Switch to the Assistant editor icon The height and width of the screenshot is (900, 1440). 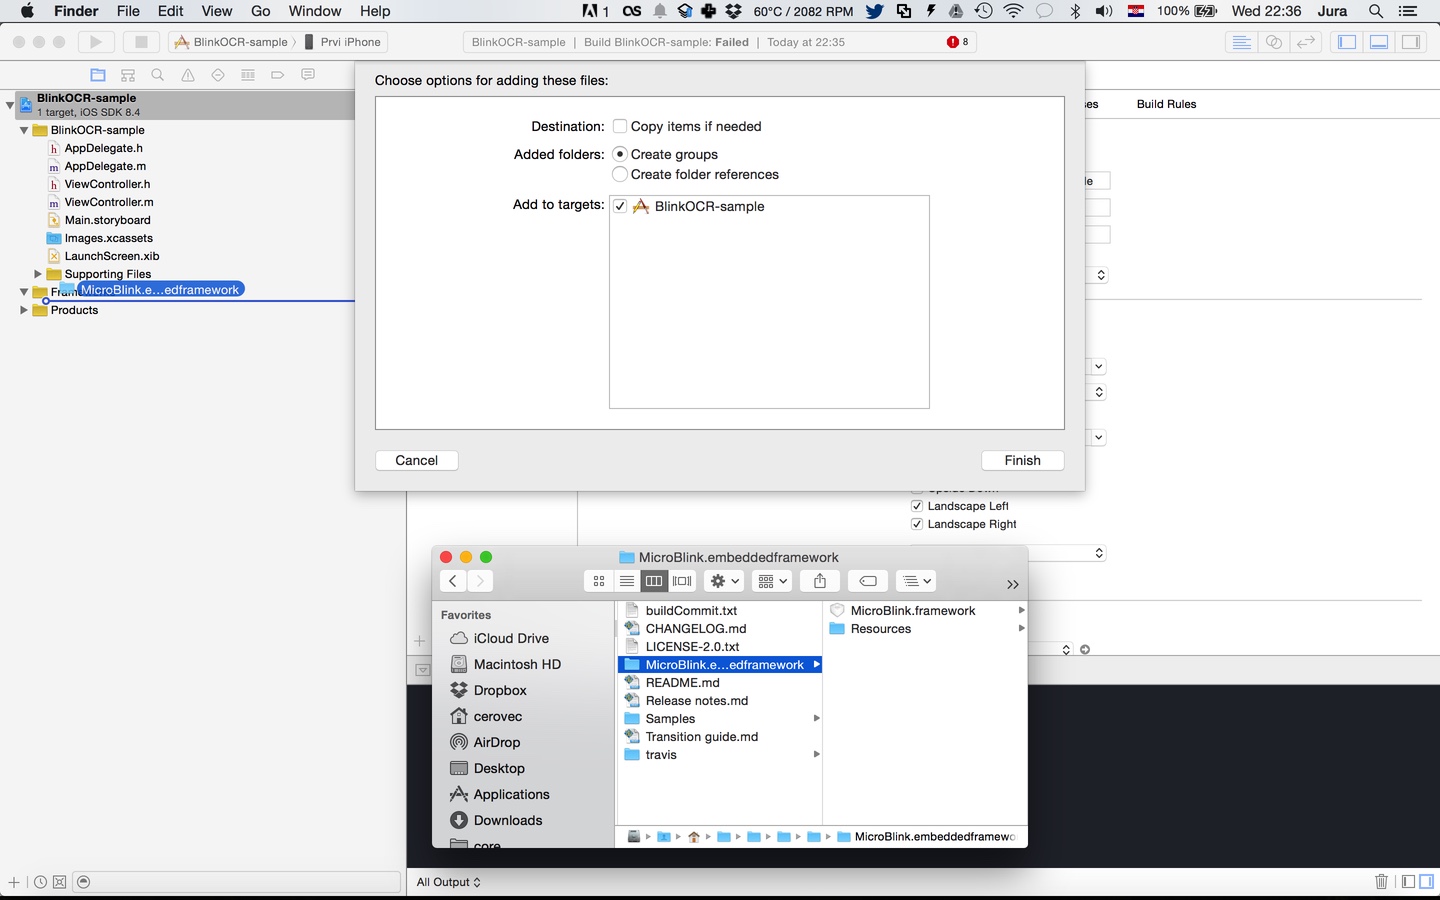tap(1273, 42)
